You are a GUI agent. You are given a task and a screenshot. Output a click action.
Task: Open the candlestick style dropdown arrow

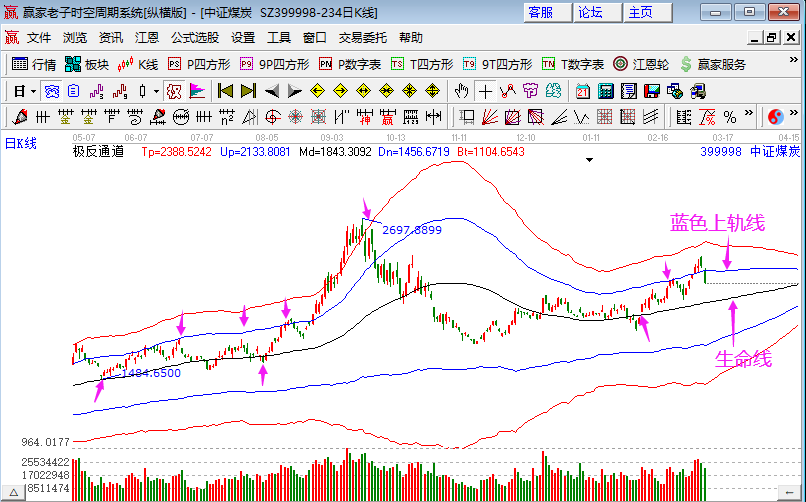pos(156,91)
